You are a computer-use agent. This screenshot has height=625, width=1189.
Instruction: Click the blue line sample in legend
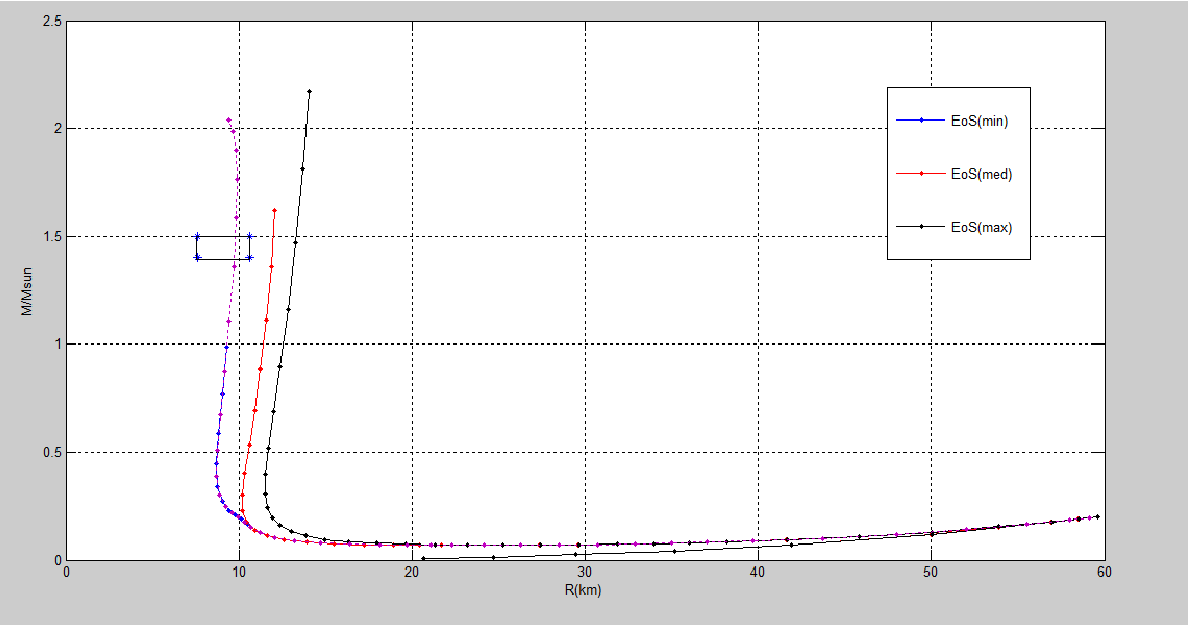921,121
